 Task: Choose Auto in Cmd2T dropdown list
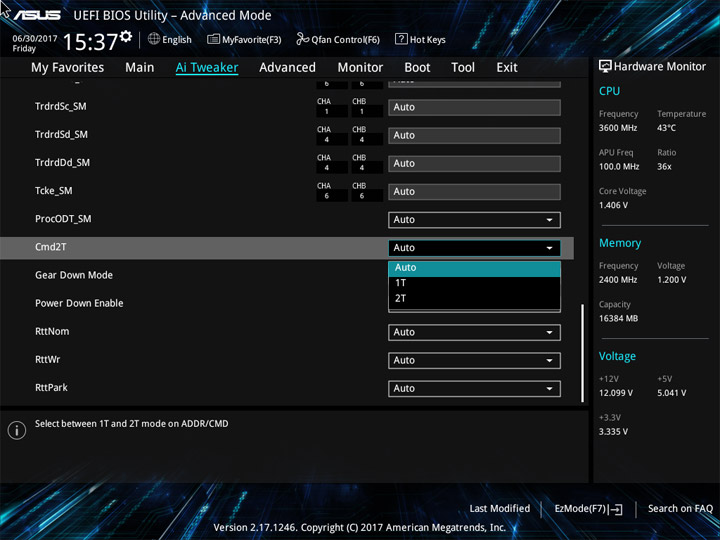474,268
